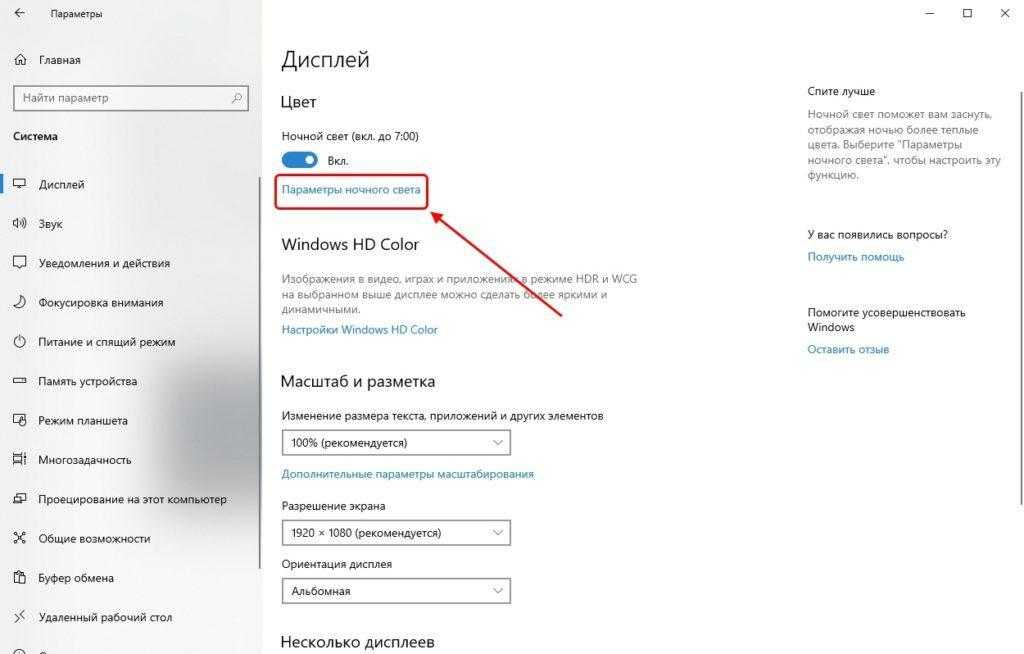Open the 100% (рекомендуется) scale dropdown
The width and height of the screenshot is (1024, 654).
tap(396, 442)
